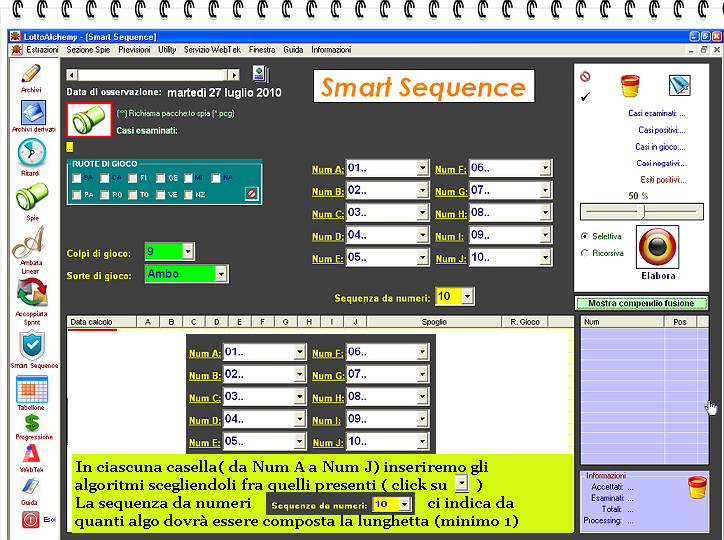724x540 pixels.
Task: Open the Sezione Spie menu
Action: point(88,49)
